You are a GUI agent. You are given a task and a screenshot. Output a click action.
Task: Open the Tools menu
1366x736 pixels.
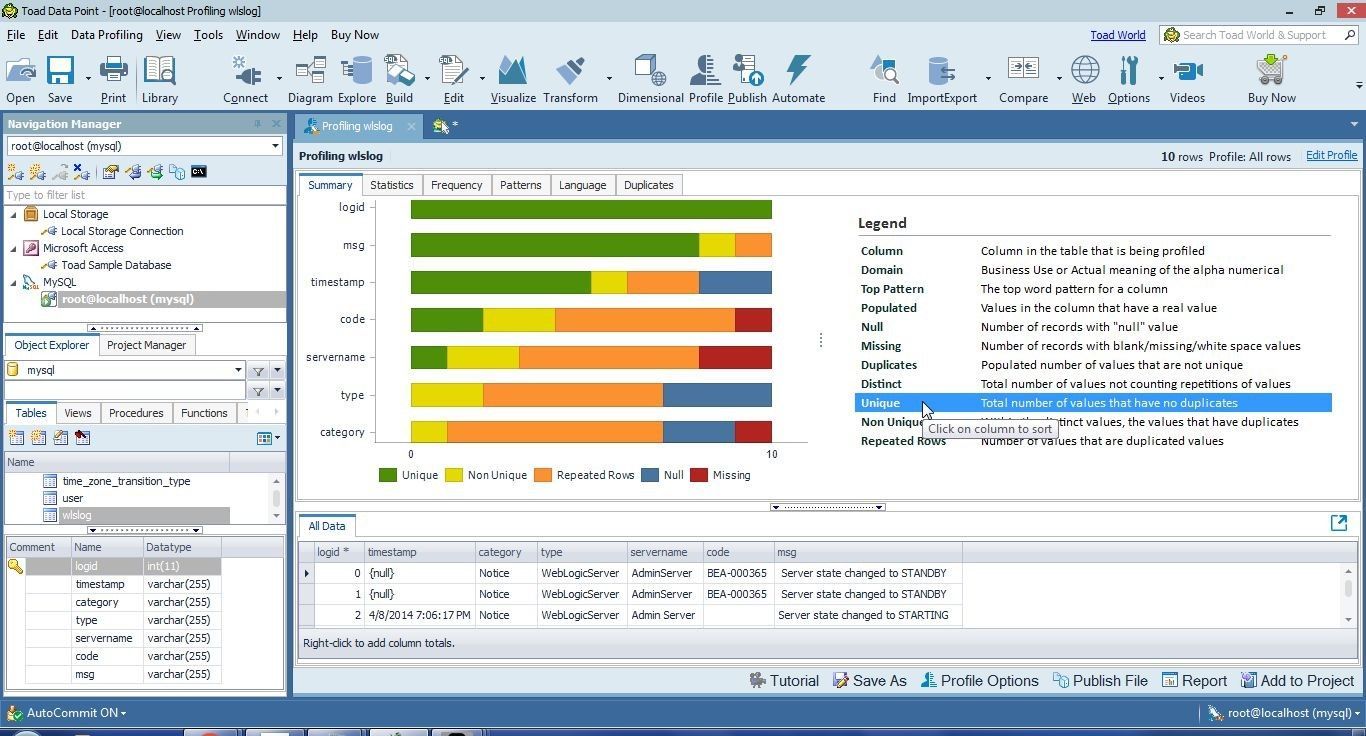[x=208, y=35]
